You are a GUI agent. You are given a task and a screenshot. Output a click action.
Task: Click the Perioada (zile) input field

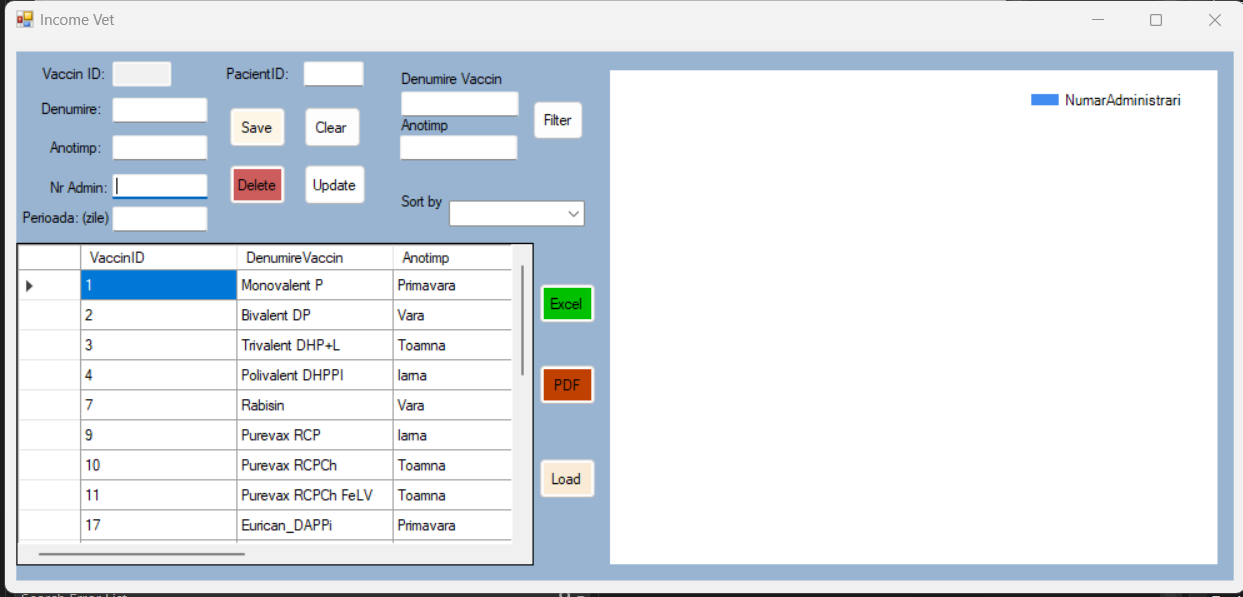coord(159,217)
